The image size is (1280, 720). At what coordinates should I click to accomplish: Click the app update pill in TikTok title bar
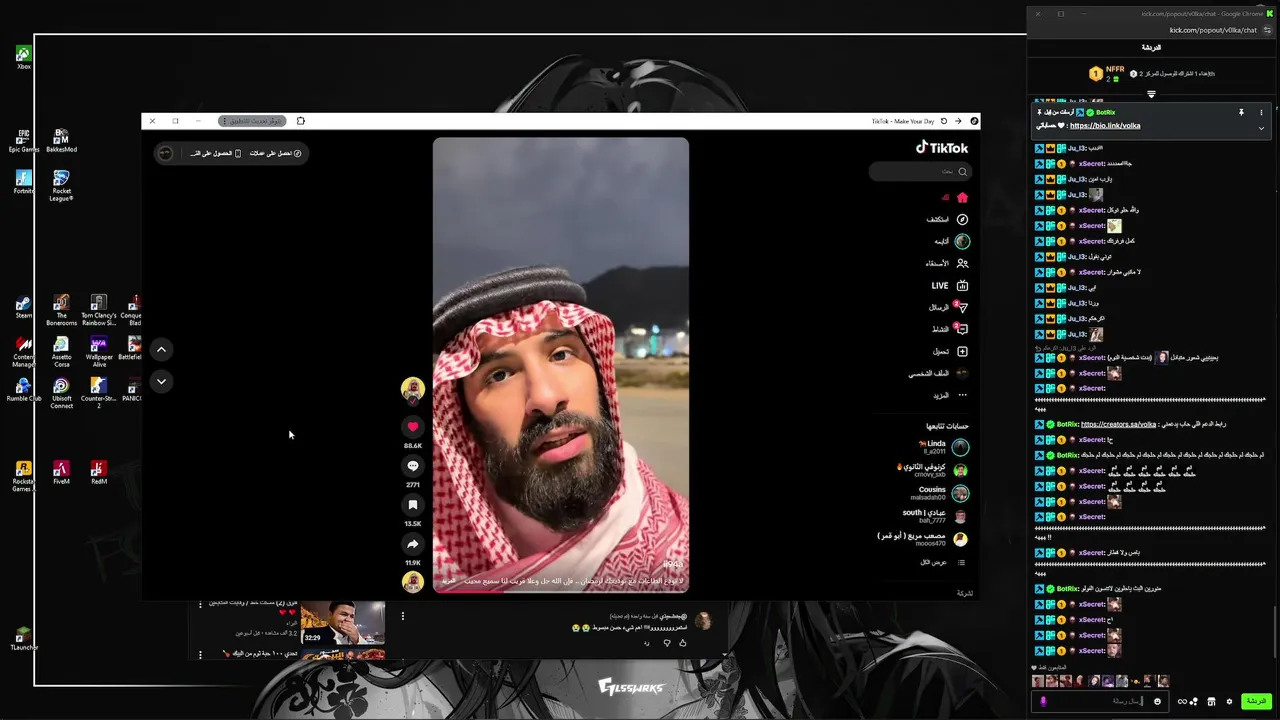coord(252,121)
